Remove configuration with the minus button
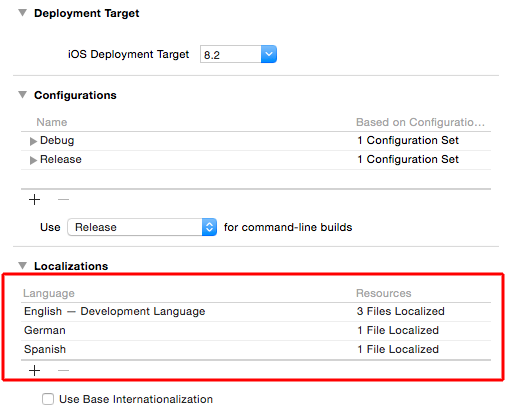This screenshot has height=414, width=512. point(63,200)
